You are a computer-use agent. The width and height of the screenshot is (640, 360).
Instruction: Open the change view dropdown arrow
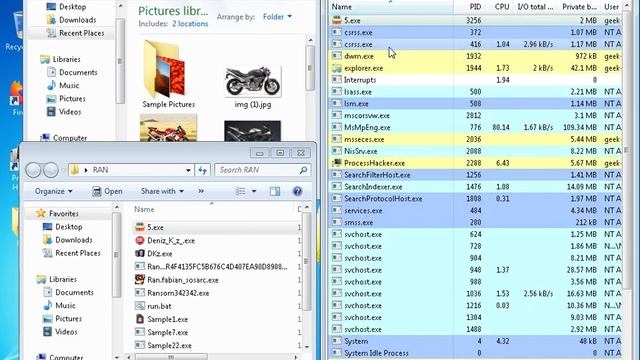pyautogui.click(x=254, y=191)
